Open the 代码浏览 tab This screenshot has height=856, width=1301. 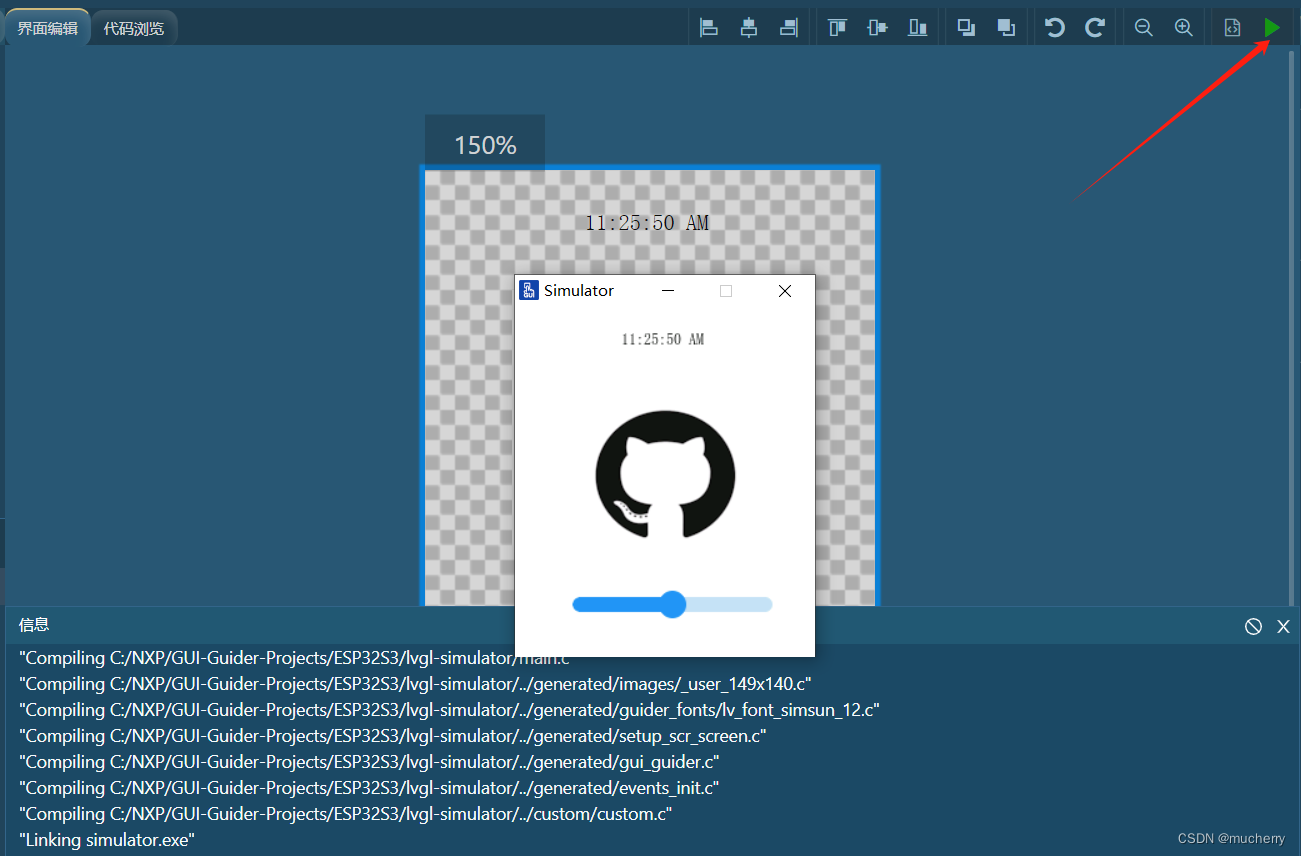(134, 28)
